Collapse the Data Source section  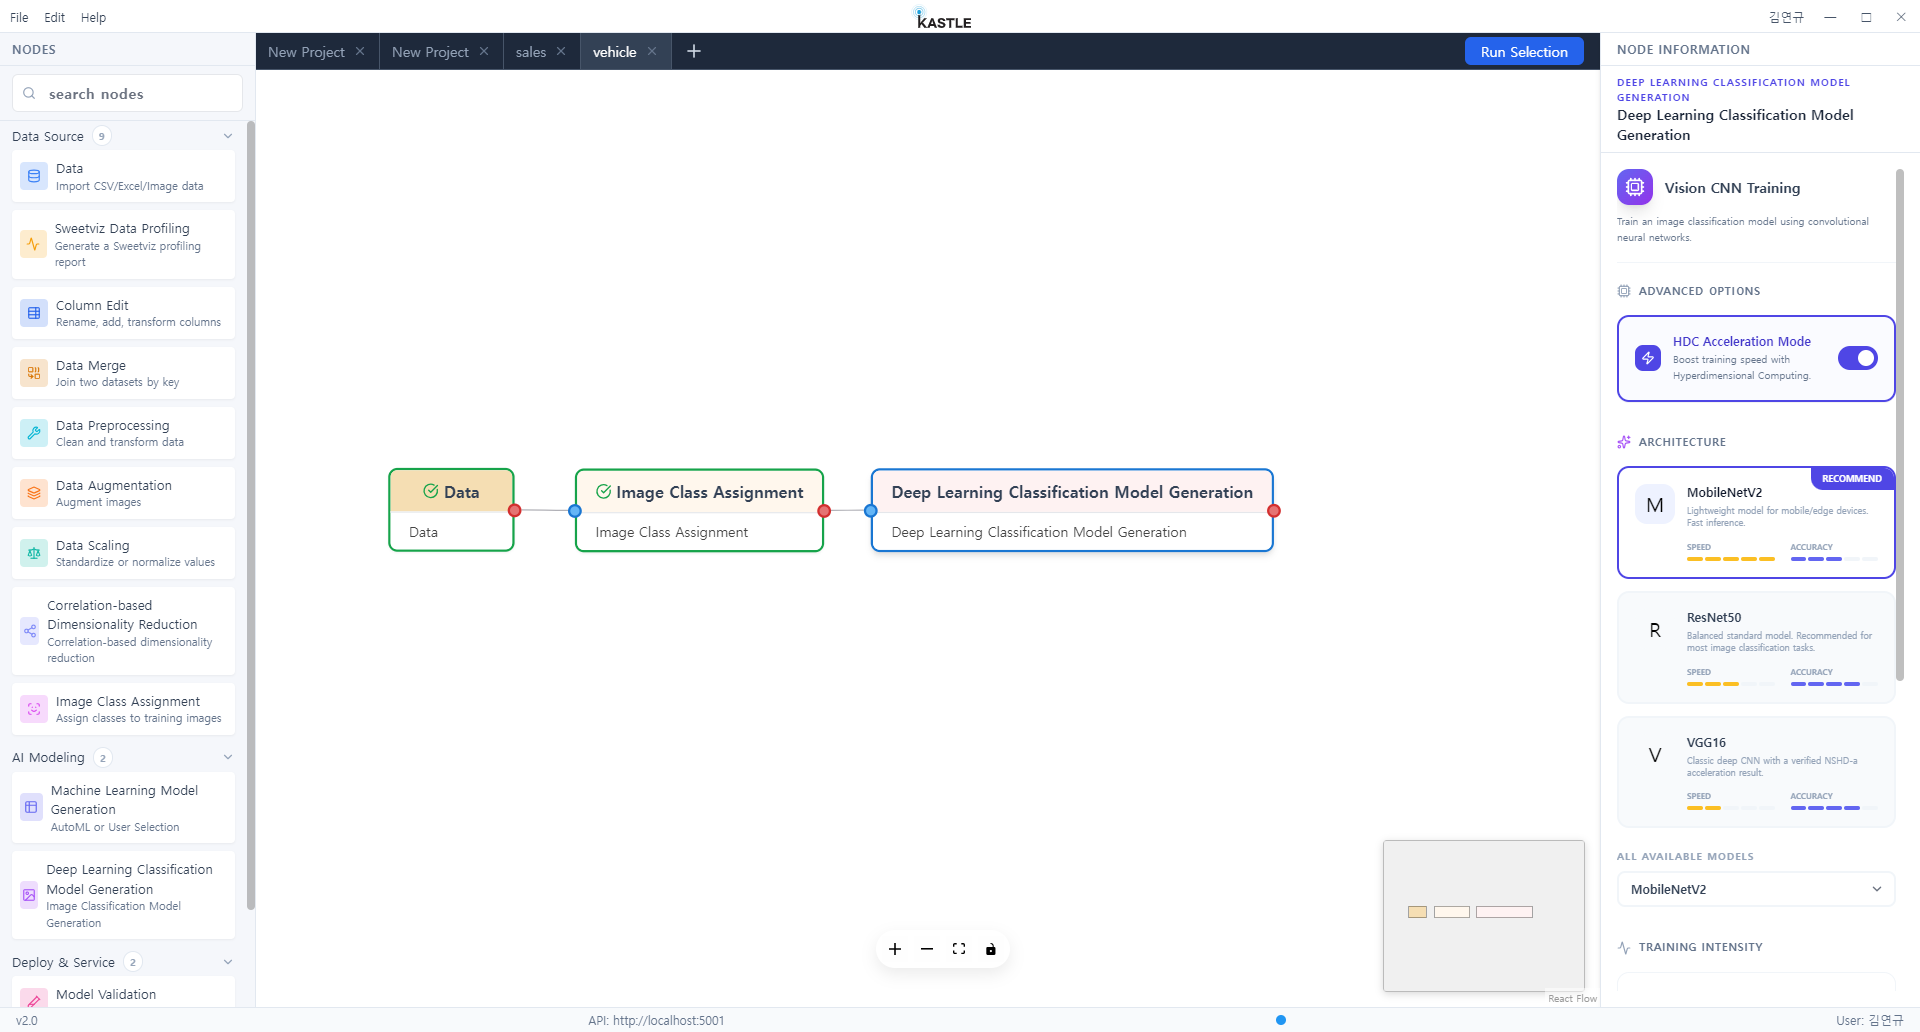click(x=228, y=136)
